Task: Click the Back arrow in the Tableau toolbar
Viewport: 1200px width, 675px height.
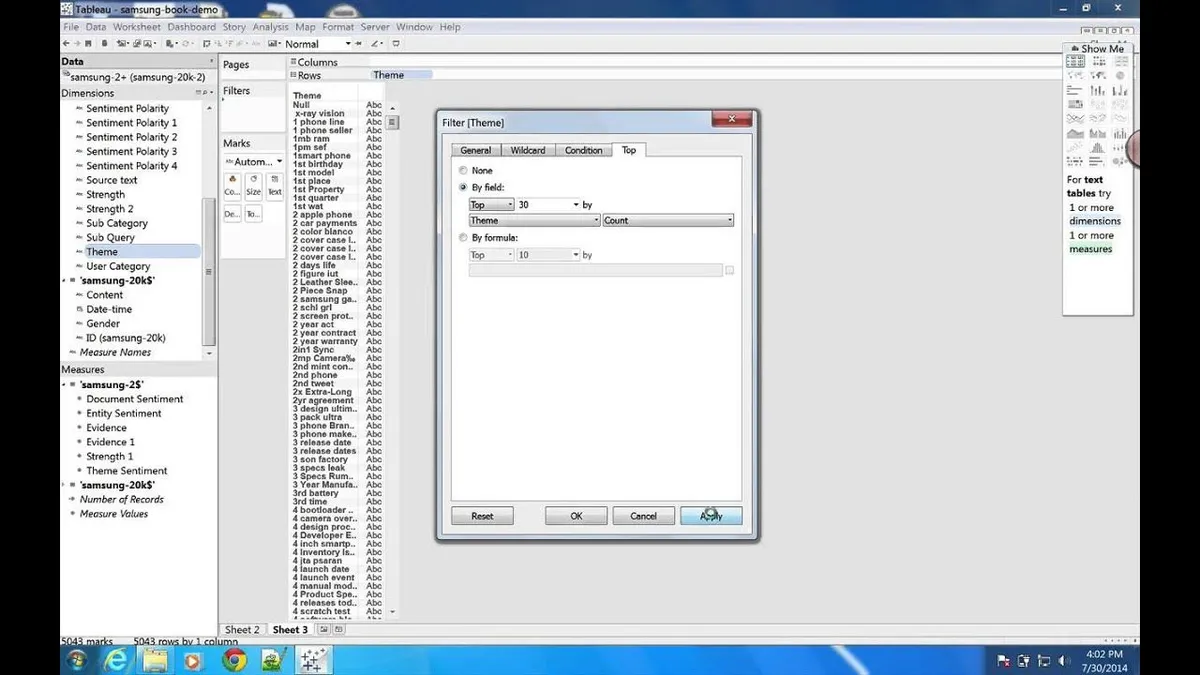Action: coord(66,44)
